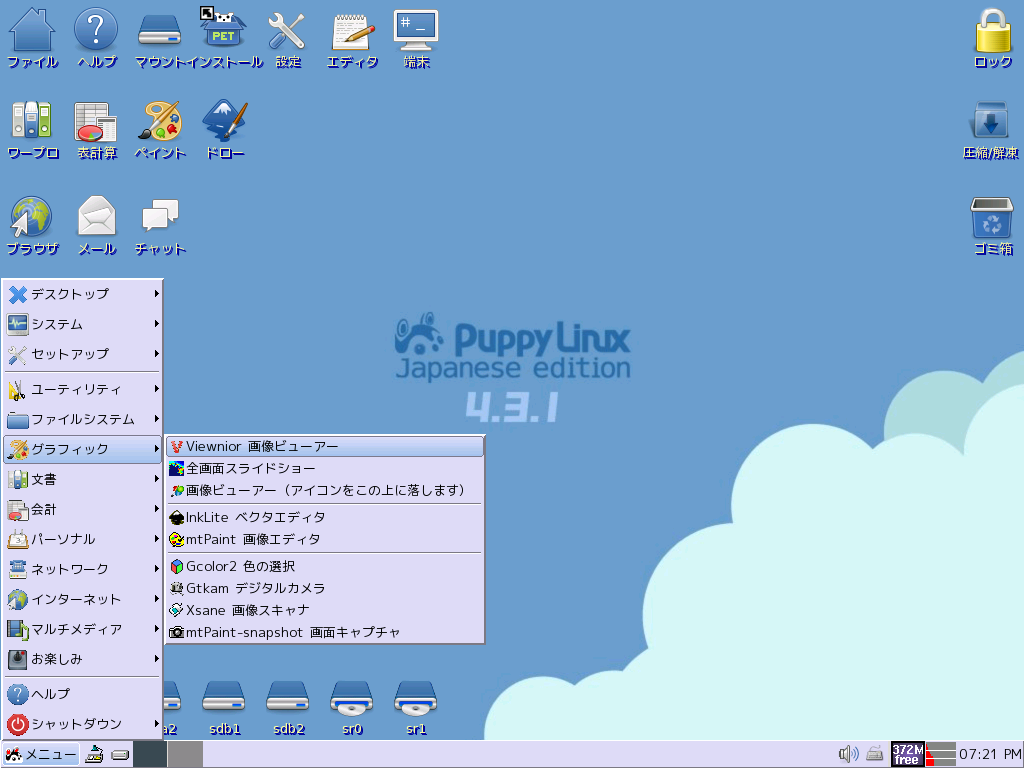Click the ヘルプ entry in main menu
Image resolution: width=1024 pixels, height=768 pixels.
click(82, 694)
